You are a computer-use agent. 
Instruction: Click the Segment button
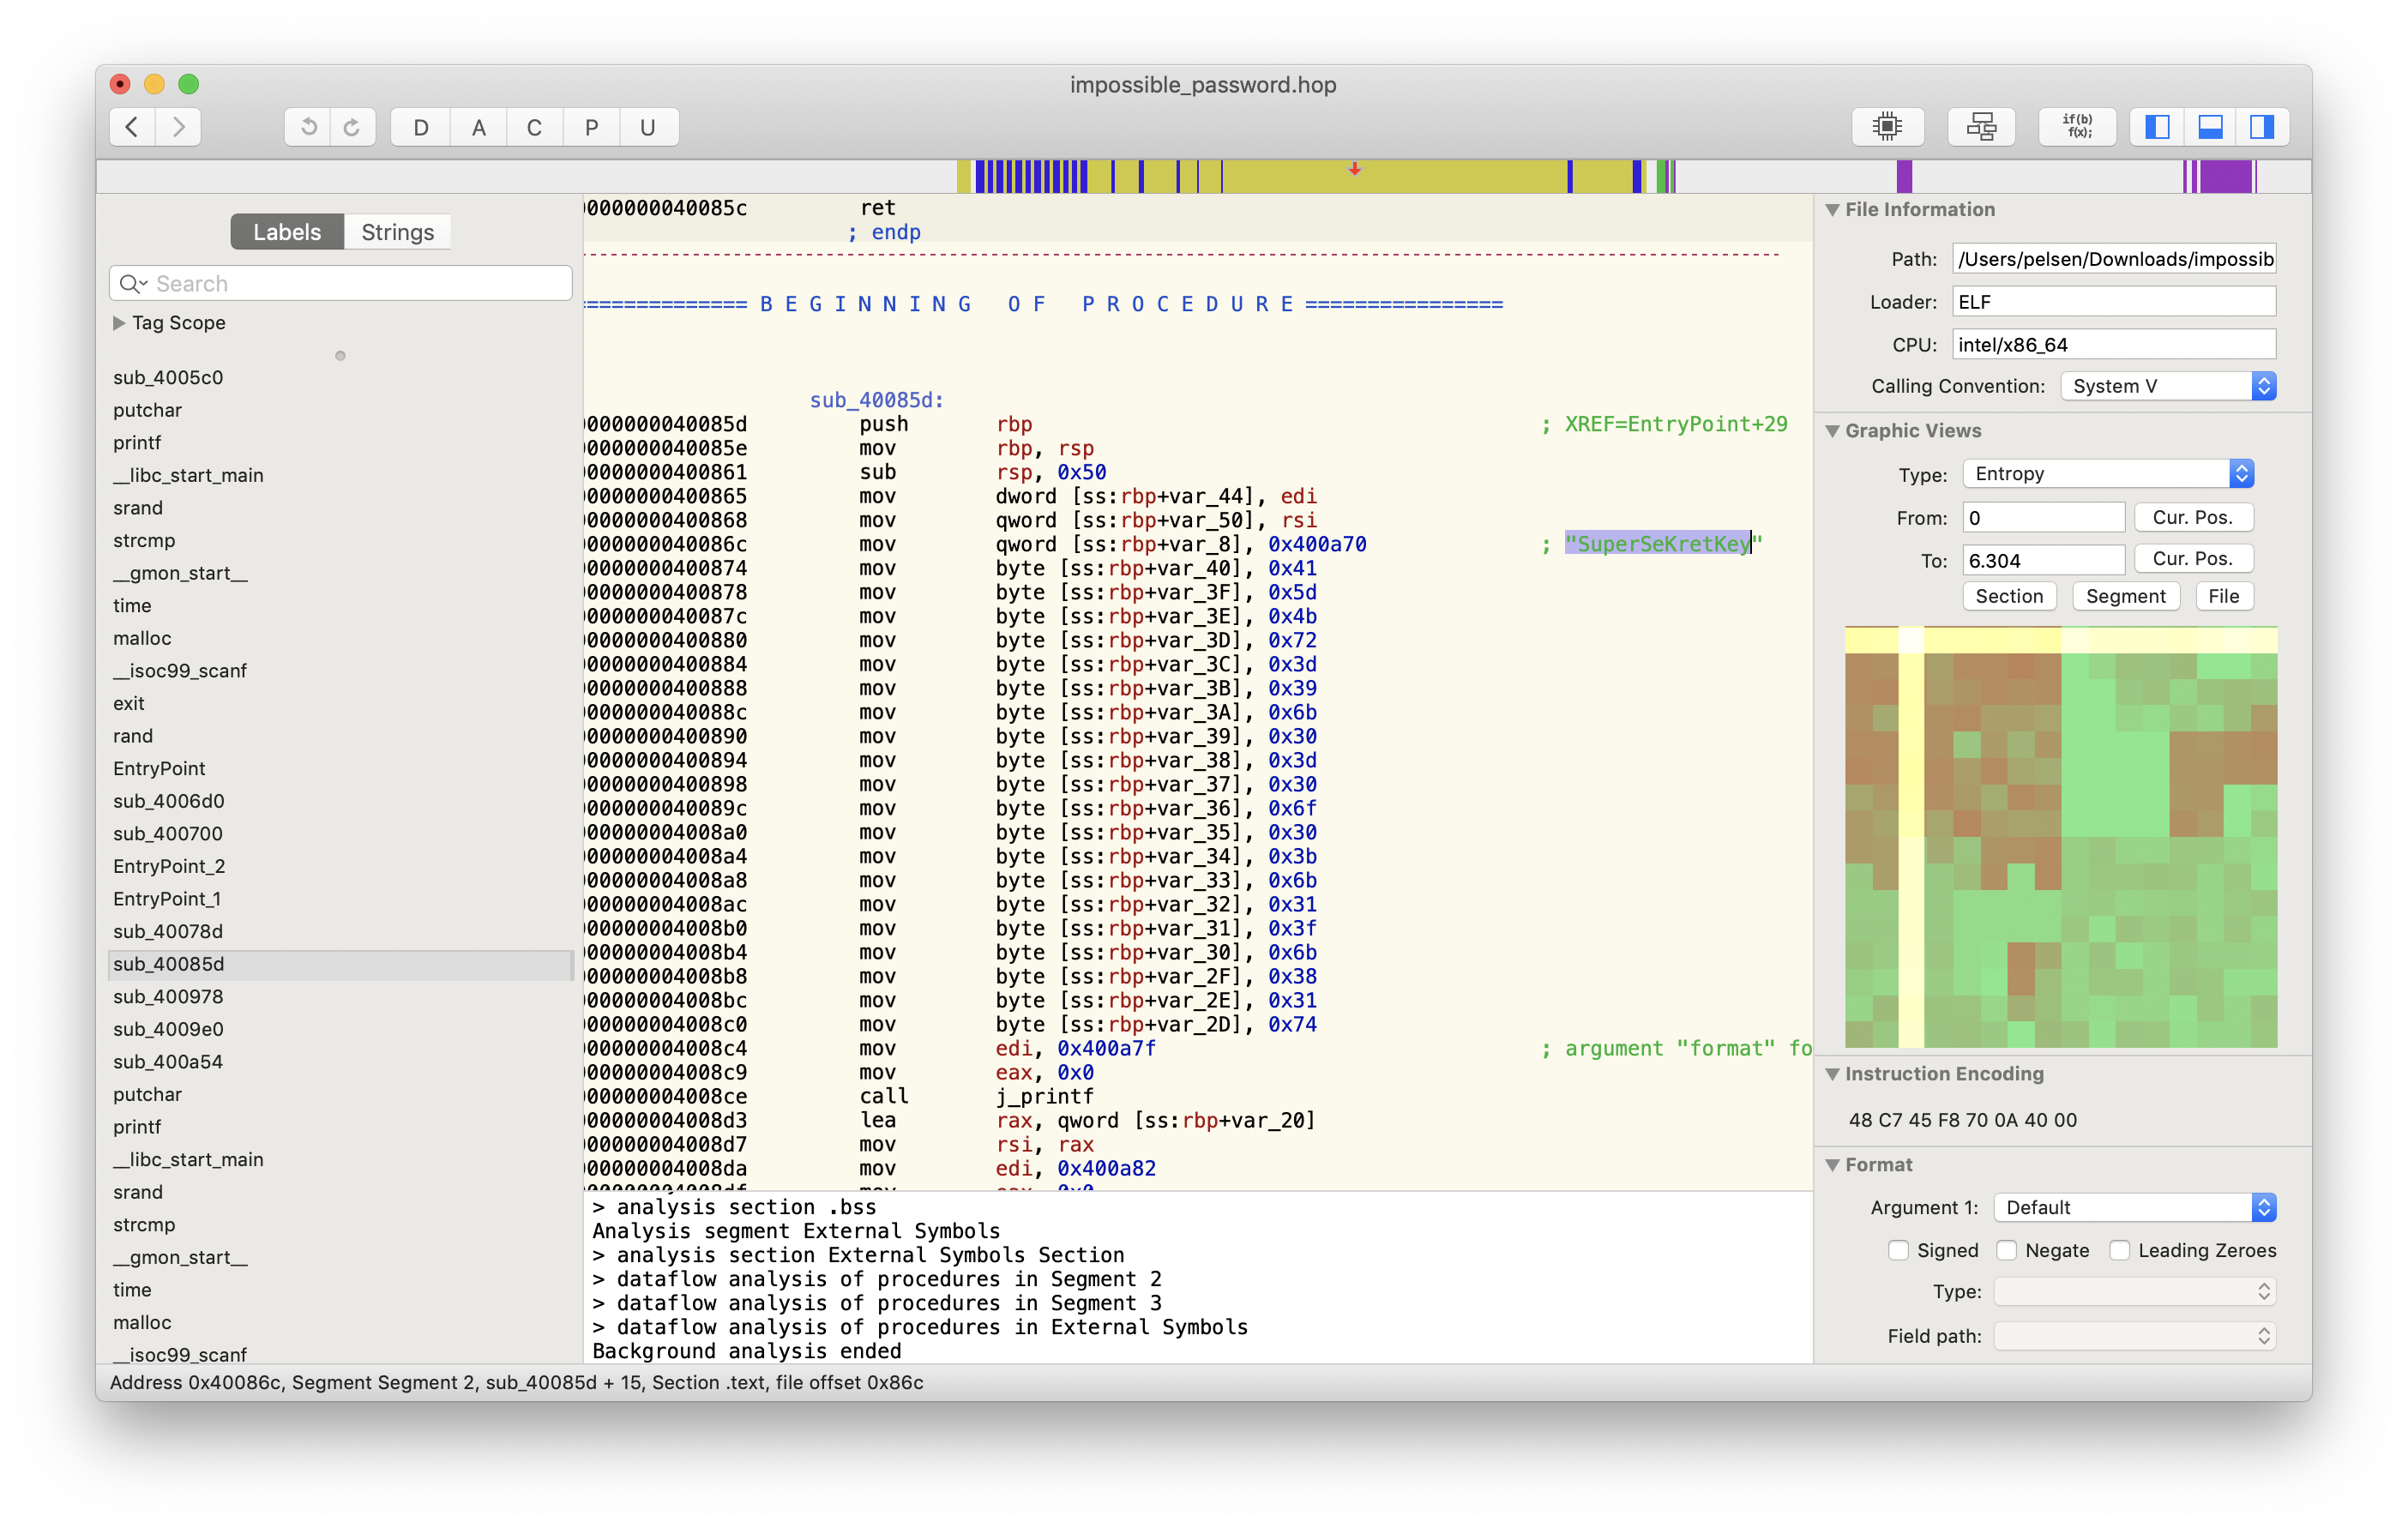(x=2125, y=596)
